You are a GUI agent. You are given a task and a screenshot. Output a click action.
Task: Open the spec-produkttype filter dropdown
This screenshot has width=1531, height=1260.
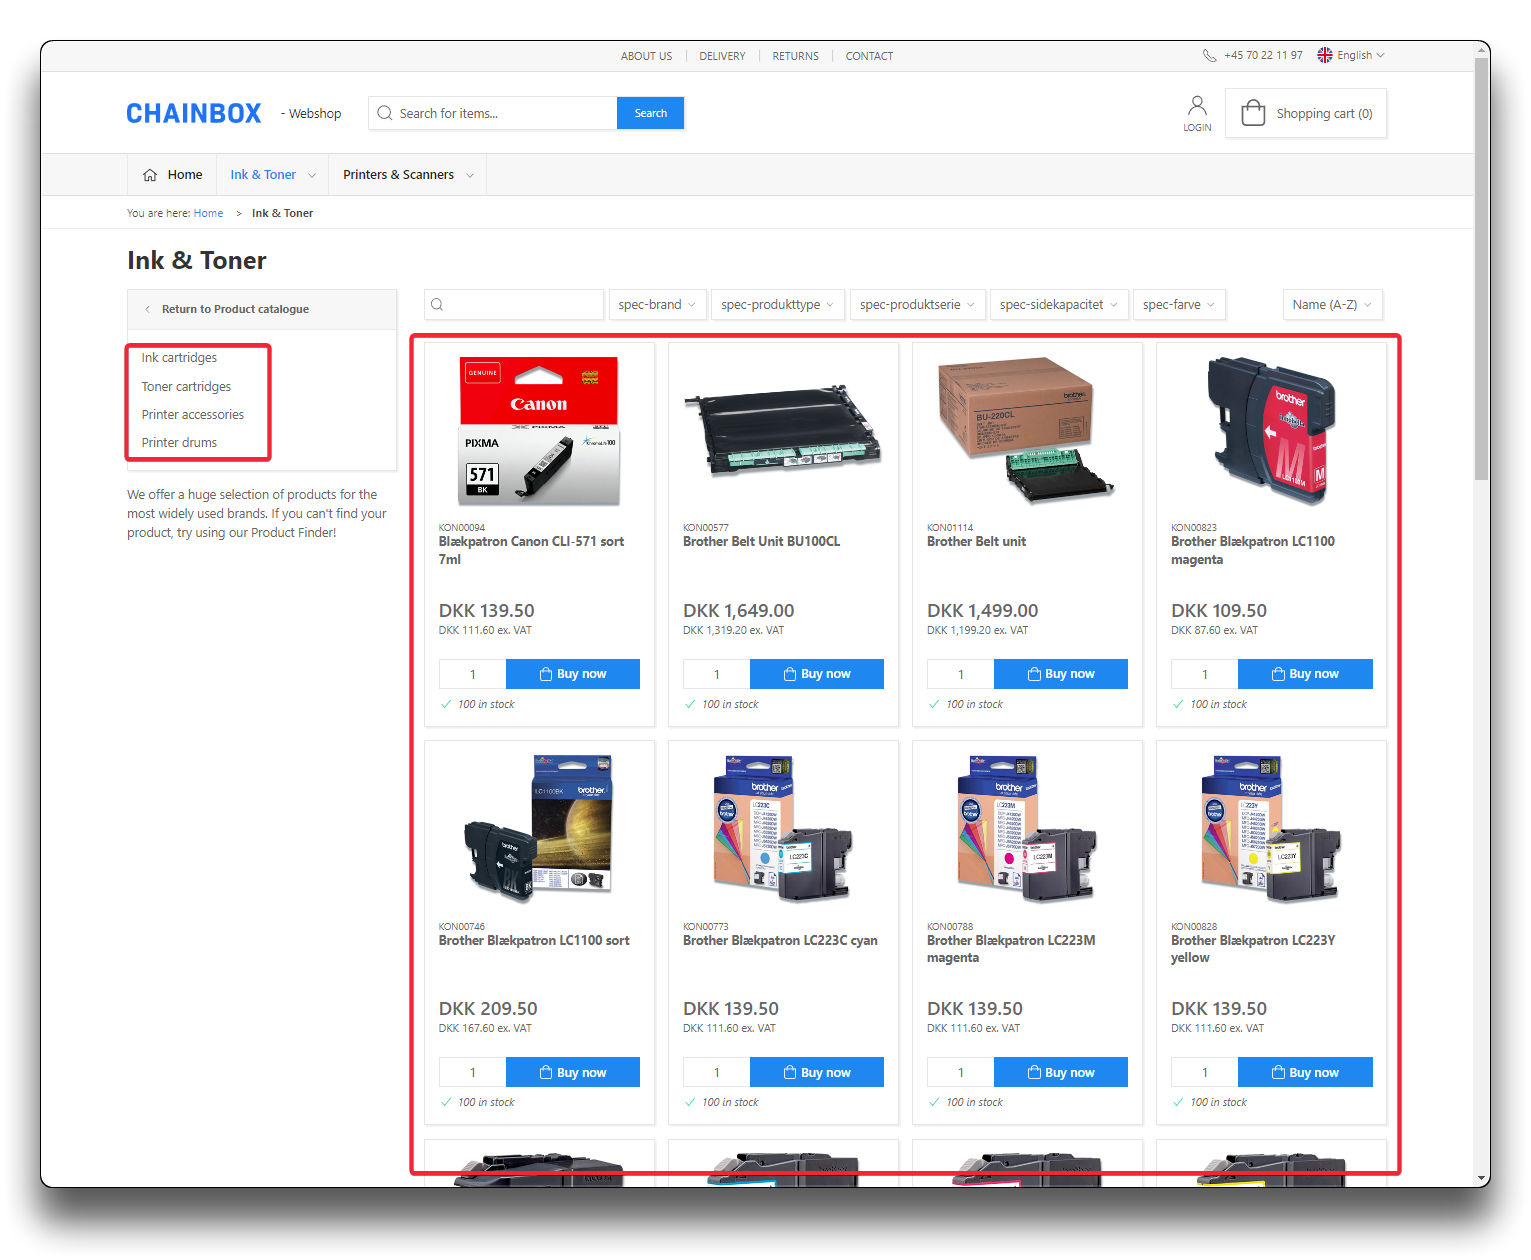(x=777, y=305)
